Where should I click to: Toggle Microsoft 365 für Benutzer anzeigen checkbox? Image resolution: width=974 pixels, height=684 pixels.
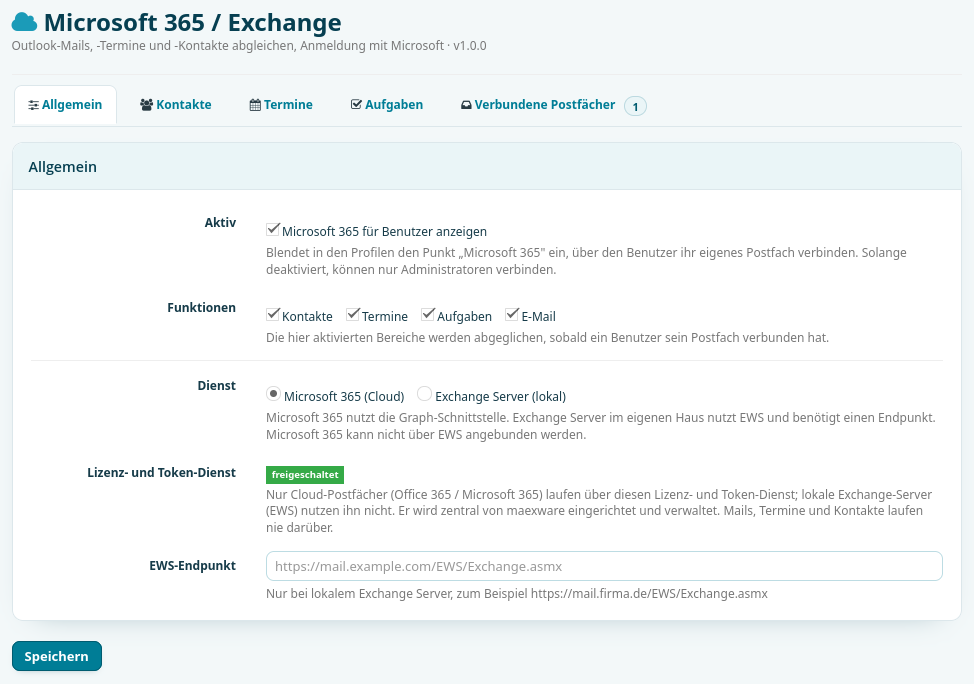273,229
